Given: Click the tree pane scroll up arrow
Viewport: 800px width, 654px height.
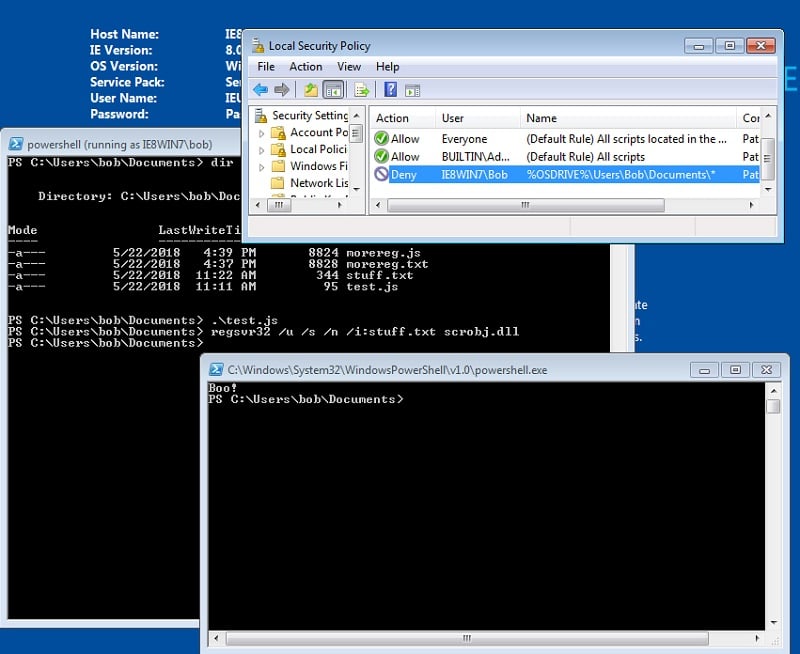Looking at the screenshot, I should pos(357,116).
